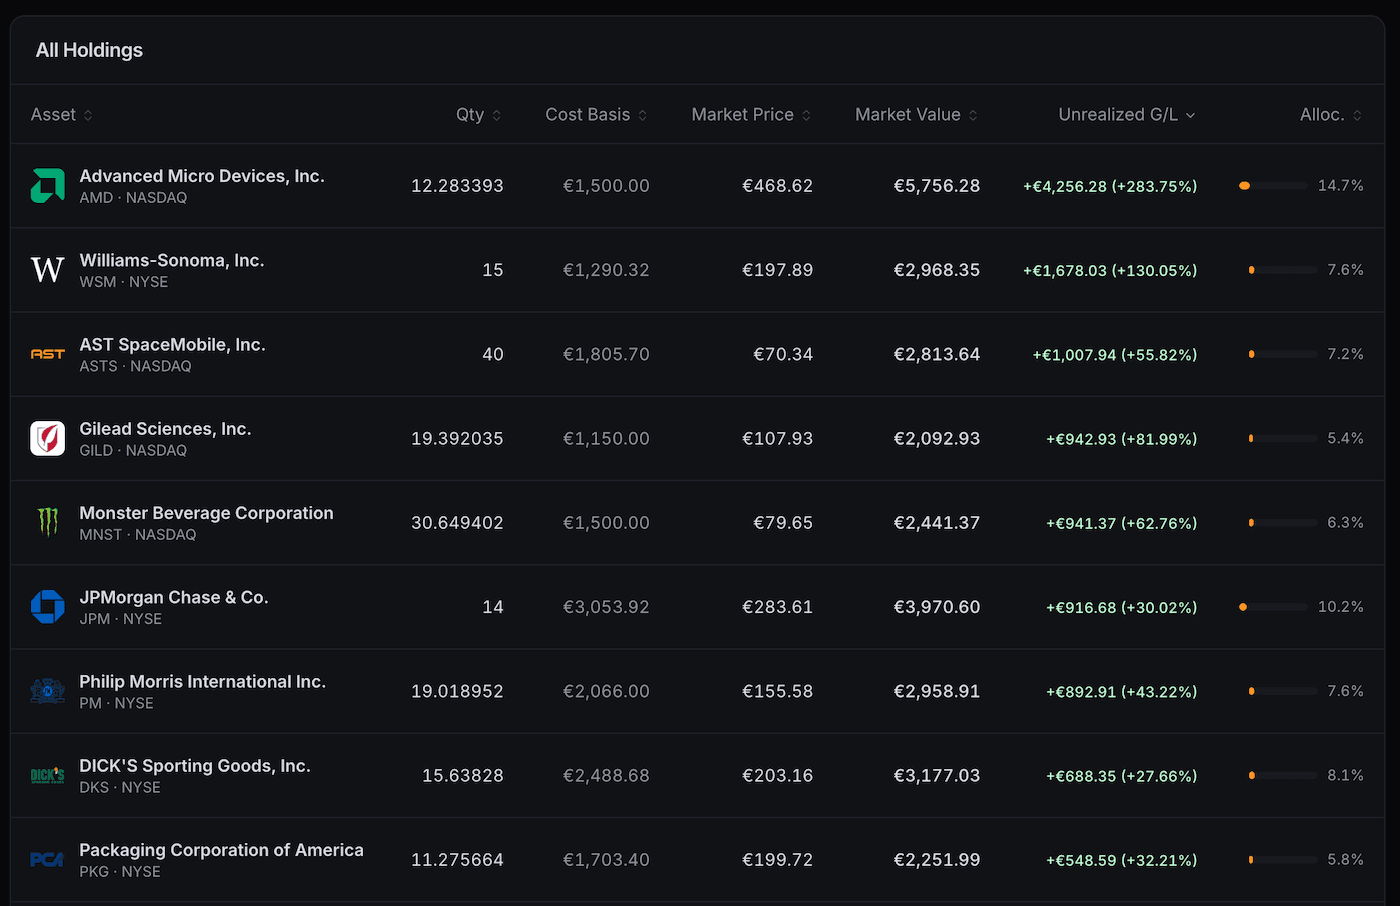Click the Gilead Sciences logo icon
Image resolution: width=1400 pixels, height=906 pixels.
(47, 438)
